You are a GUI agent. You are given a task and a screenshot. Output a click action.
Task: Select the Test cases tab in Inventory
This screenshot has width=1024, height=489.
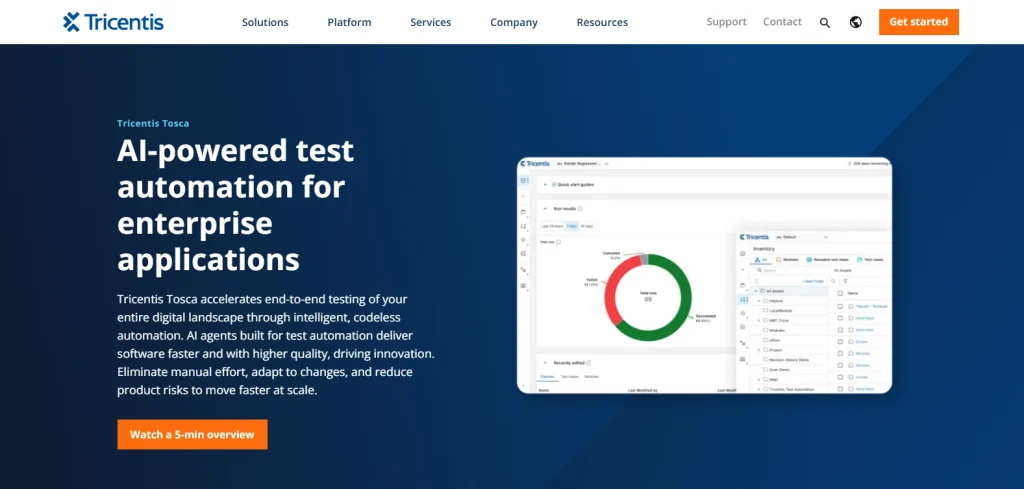click(870, 259)
